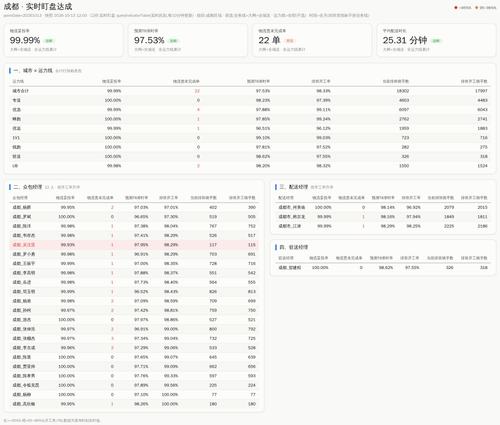Viewport: 500px width, 425px height.
Task: Select the 17997 cell in city total row
Action: coord(481,91)
